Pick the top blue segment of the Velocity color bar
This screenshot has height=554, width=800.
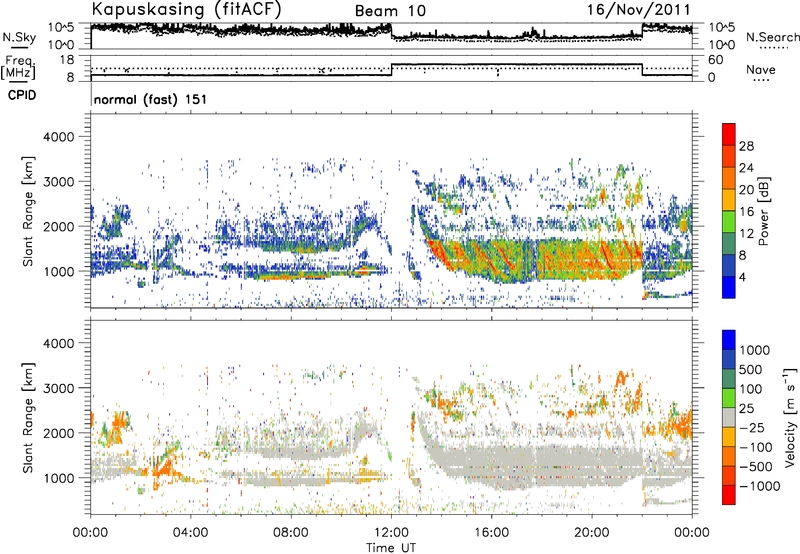729,339
